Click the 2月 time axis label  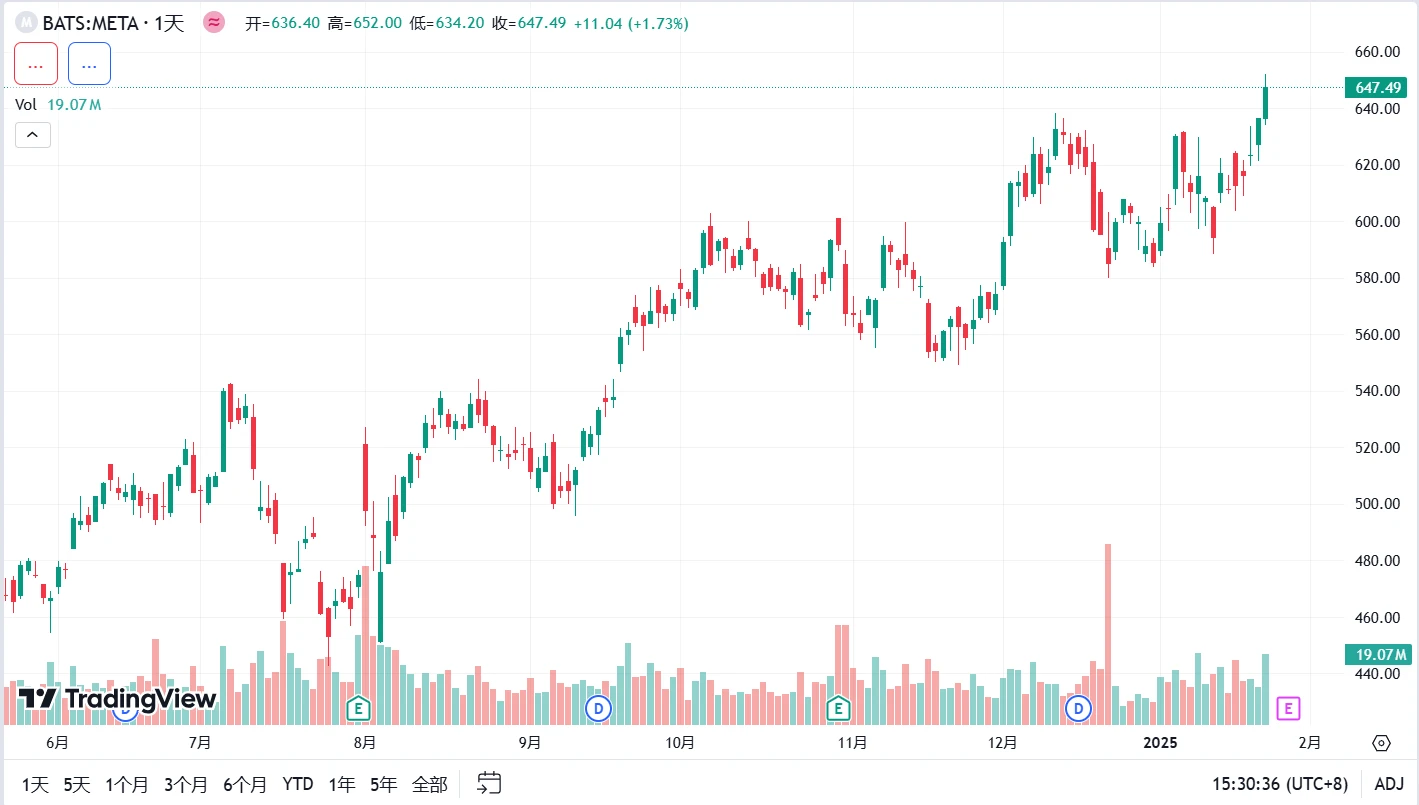click(x=1309, y=743)
